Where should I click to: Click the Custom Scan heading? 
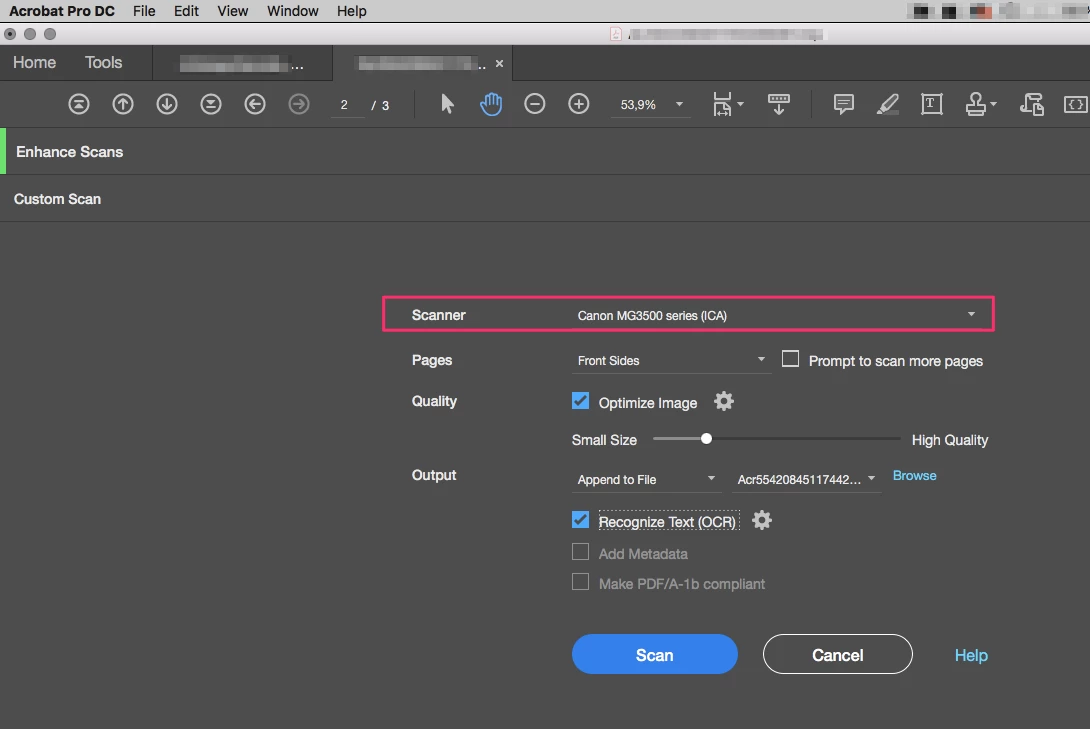point(58,199)
